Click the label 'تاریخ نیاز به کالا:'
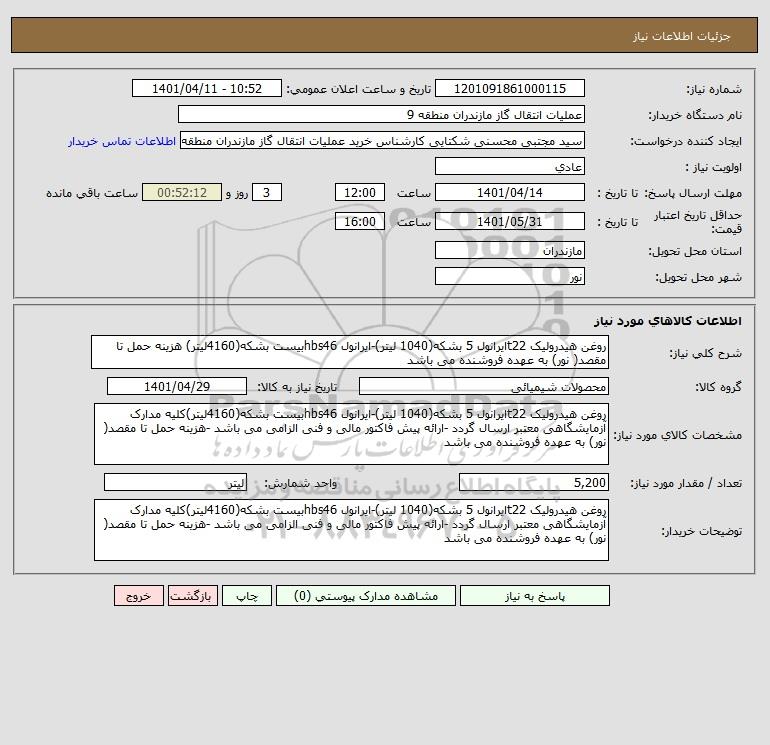 pyautogui.click(x=298, y=387)
